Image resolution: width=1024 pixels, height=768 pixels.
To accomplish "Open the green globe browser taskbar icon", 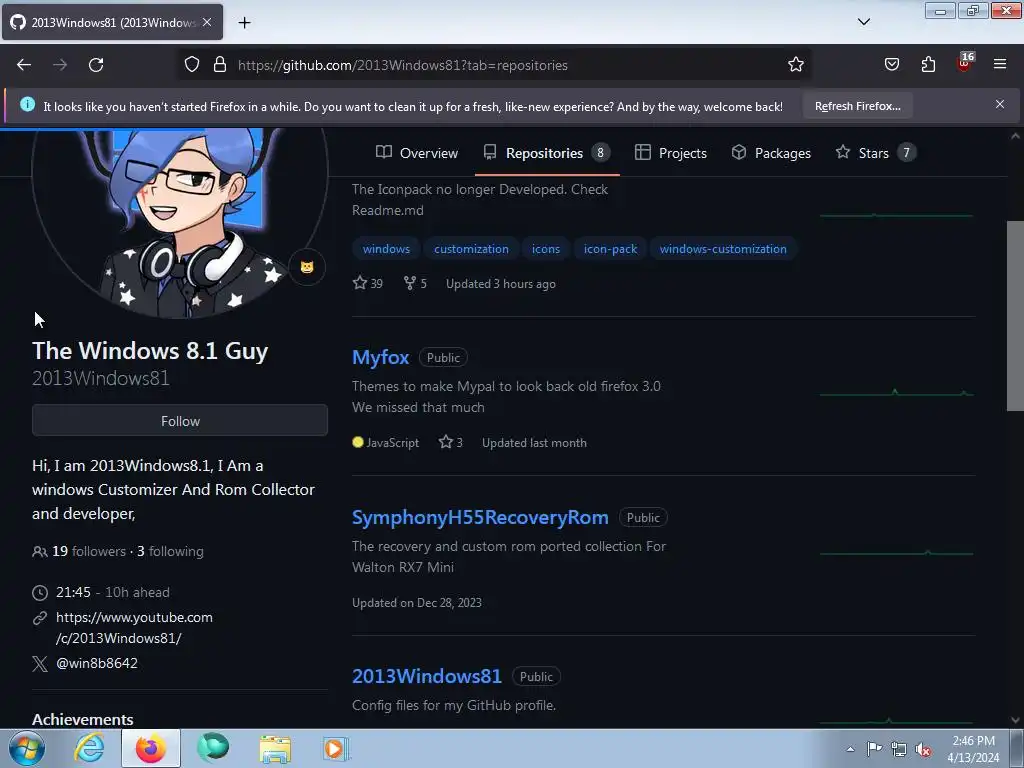I will pos(213,748).
